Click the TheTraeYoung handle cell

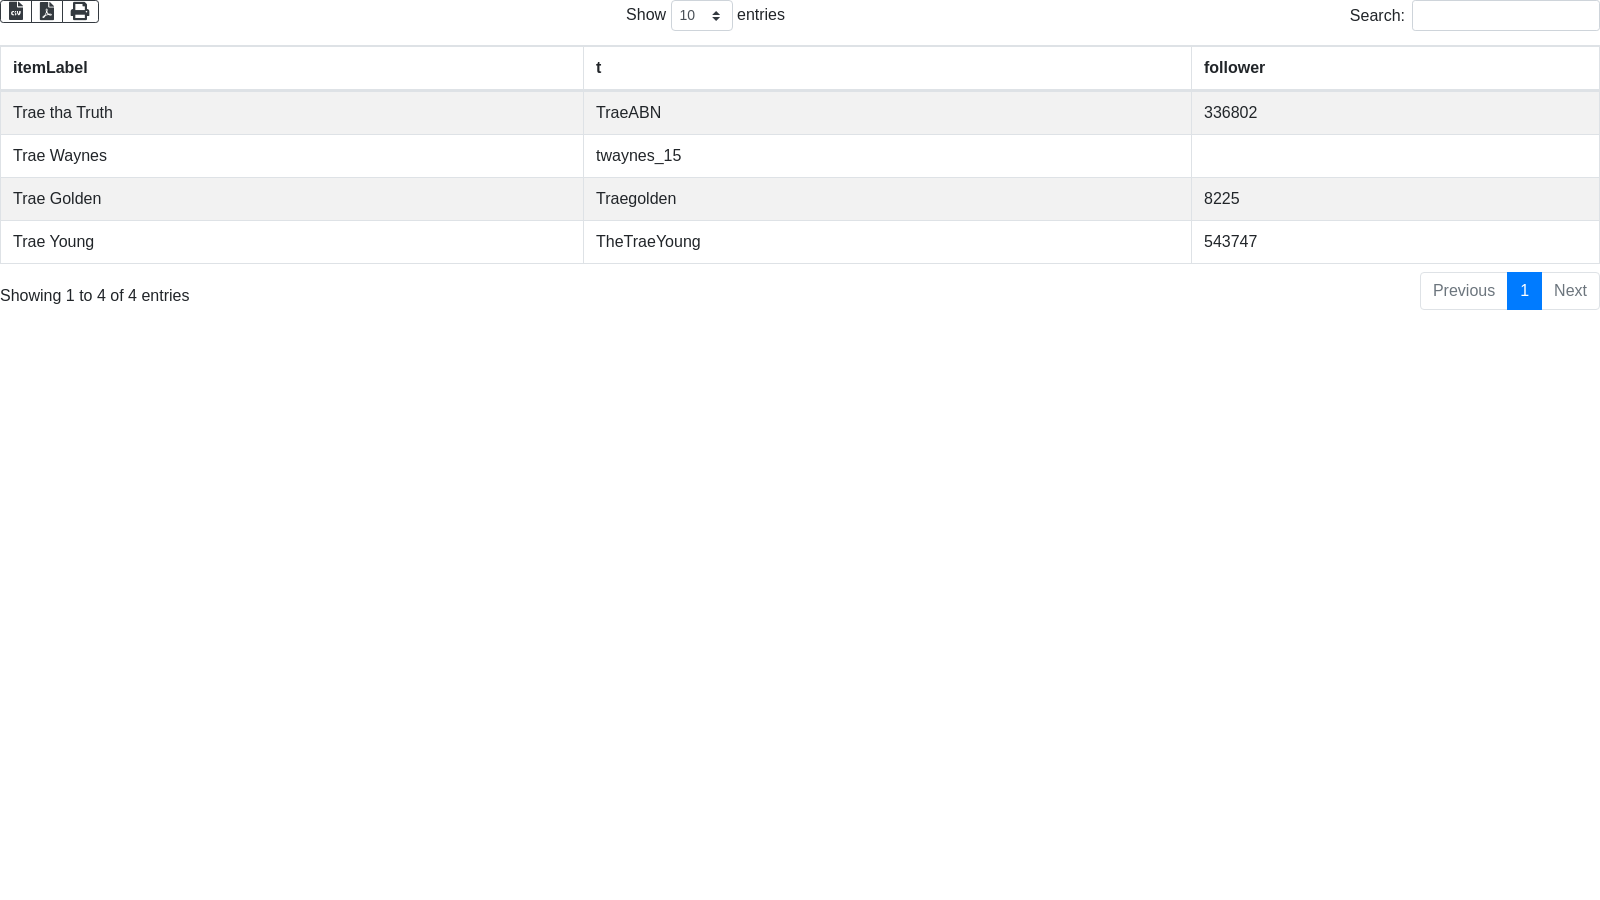(648, 242)
